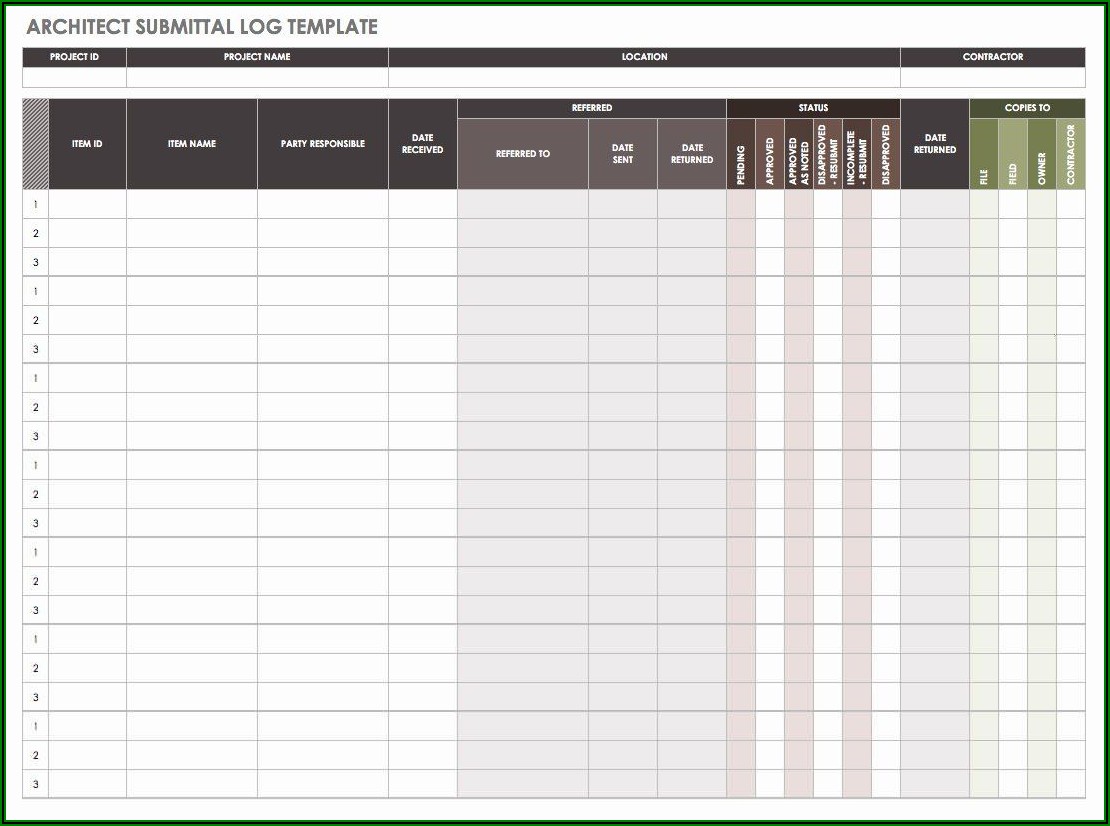Click the Approved As Noted column header
This screenshot has width=1110, height=826.
[x=799, y=154]
